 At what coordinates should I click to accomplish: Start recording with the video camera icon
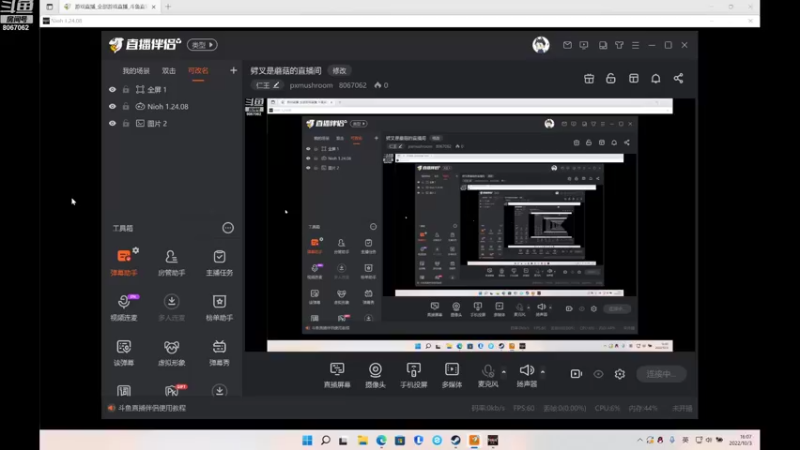576,374
